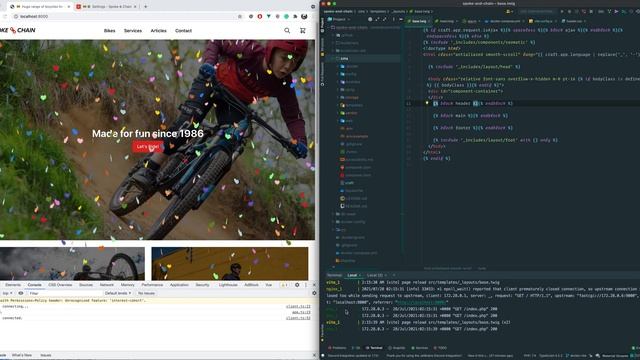Open the shopping cart icon
Screen dimensions: 640x360
tap(302, 31)
